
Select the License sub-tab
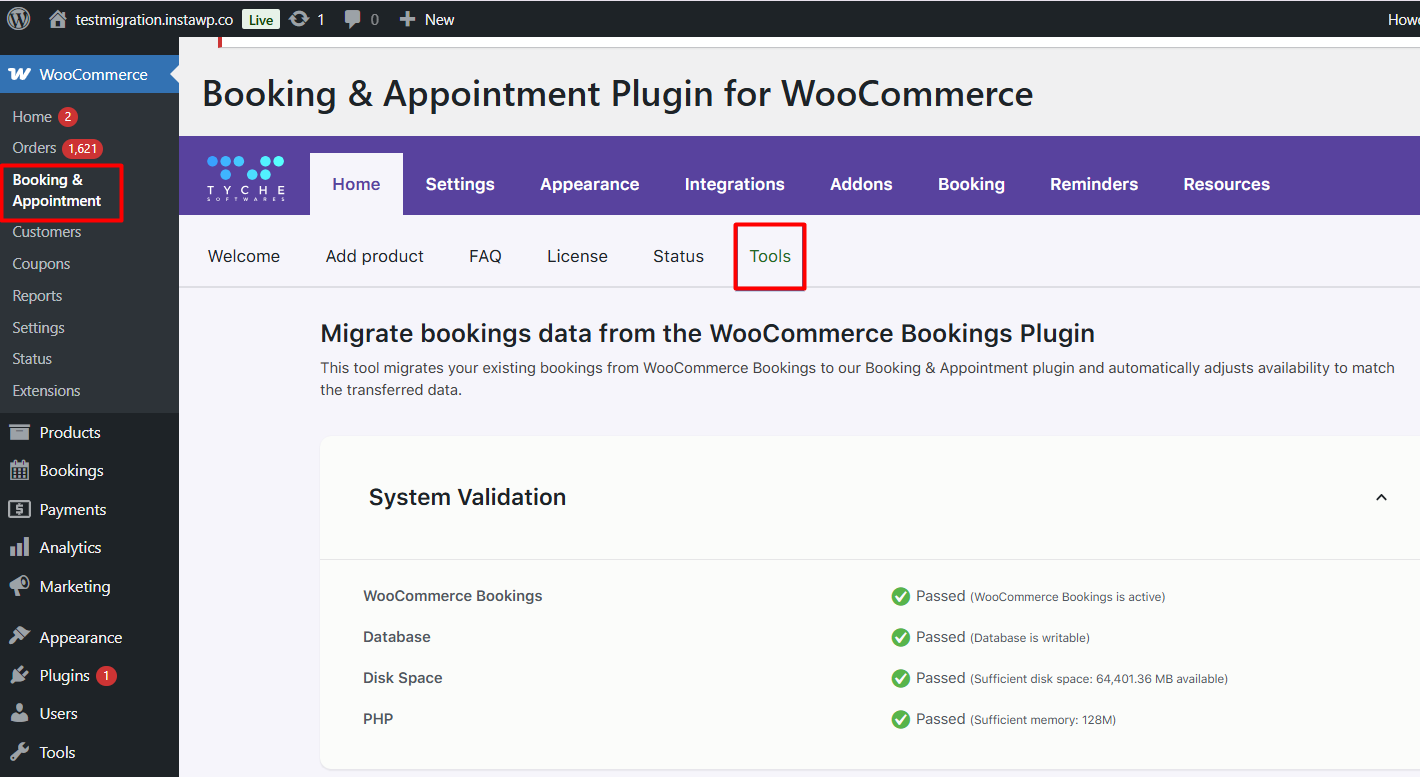point(577,256)
